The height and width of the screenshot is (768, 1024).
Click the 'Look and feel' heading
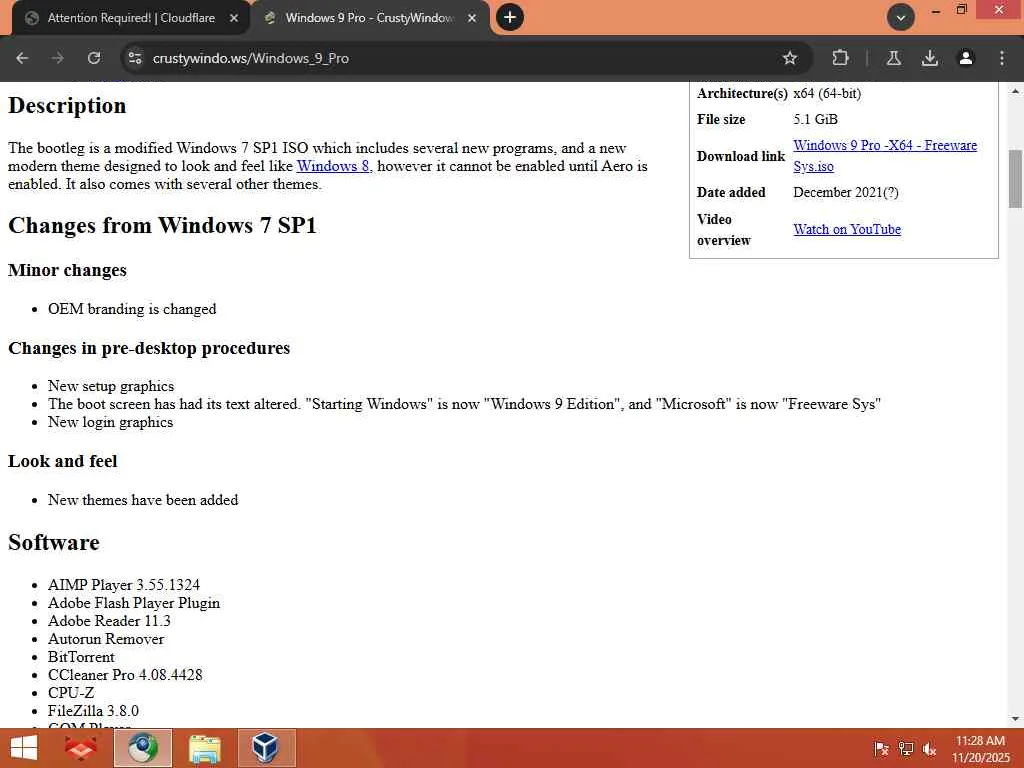63,461
